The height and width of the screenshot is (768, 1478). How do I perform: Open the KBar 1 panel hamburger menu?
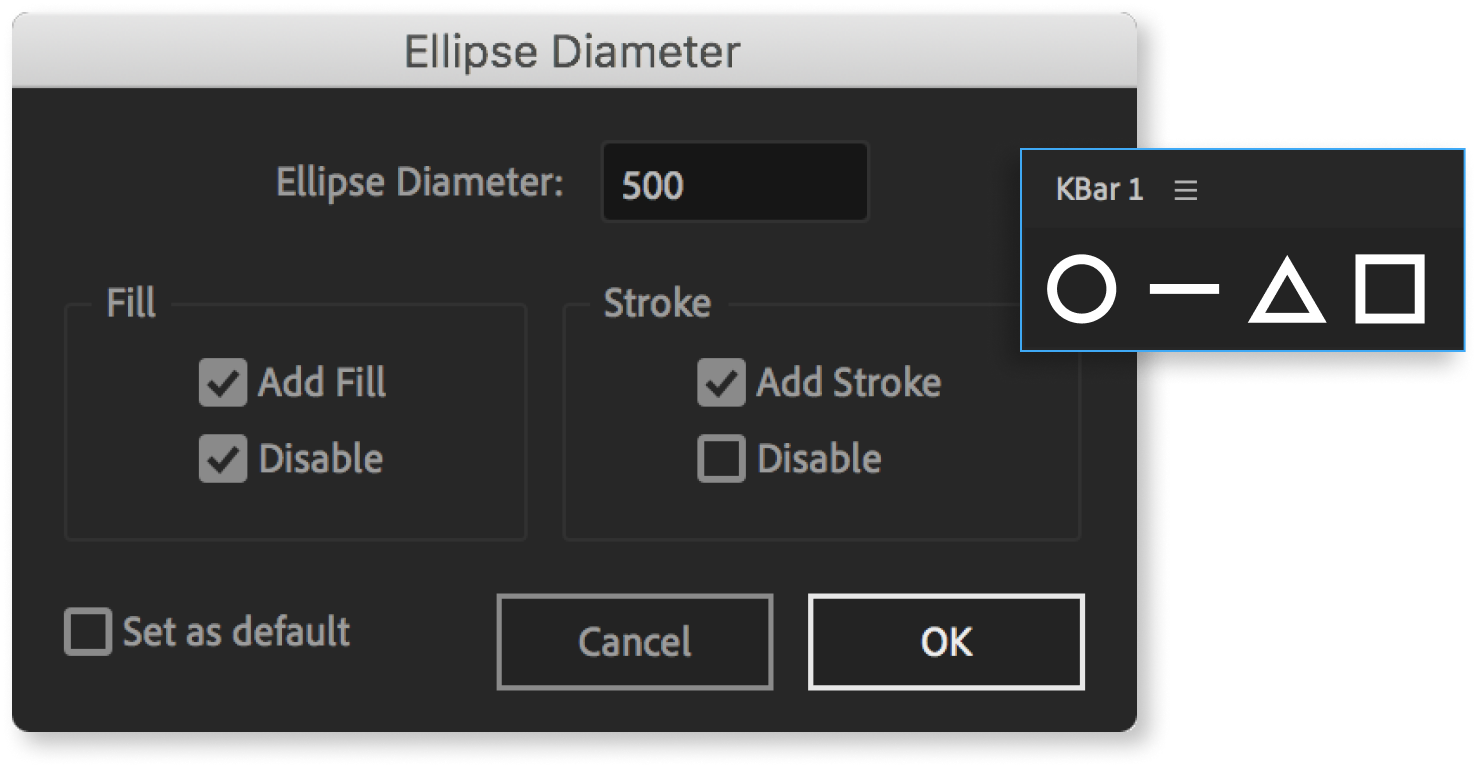(1186, 190)
